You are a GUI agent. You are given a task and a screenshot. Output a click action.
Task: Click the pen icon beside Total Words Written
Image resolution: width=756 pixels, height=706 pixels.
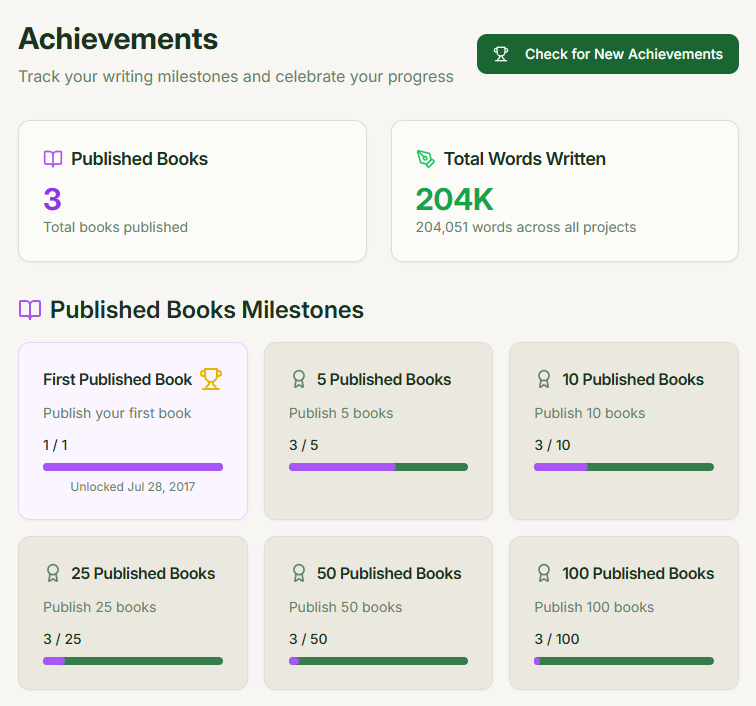(425, 159)
